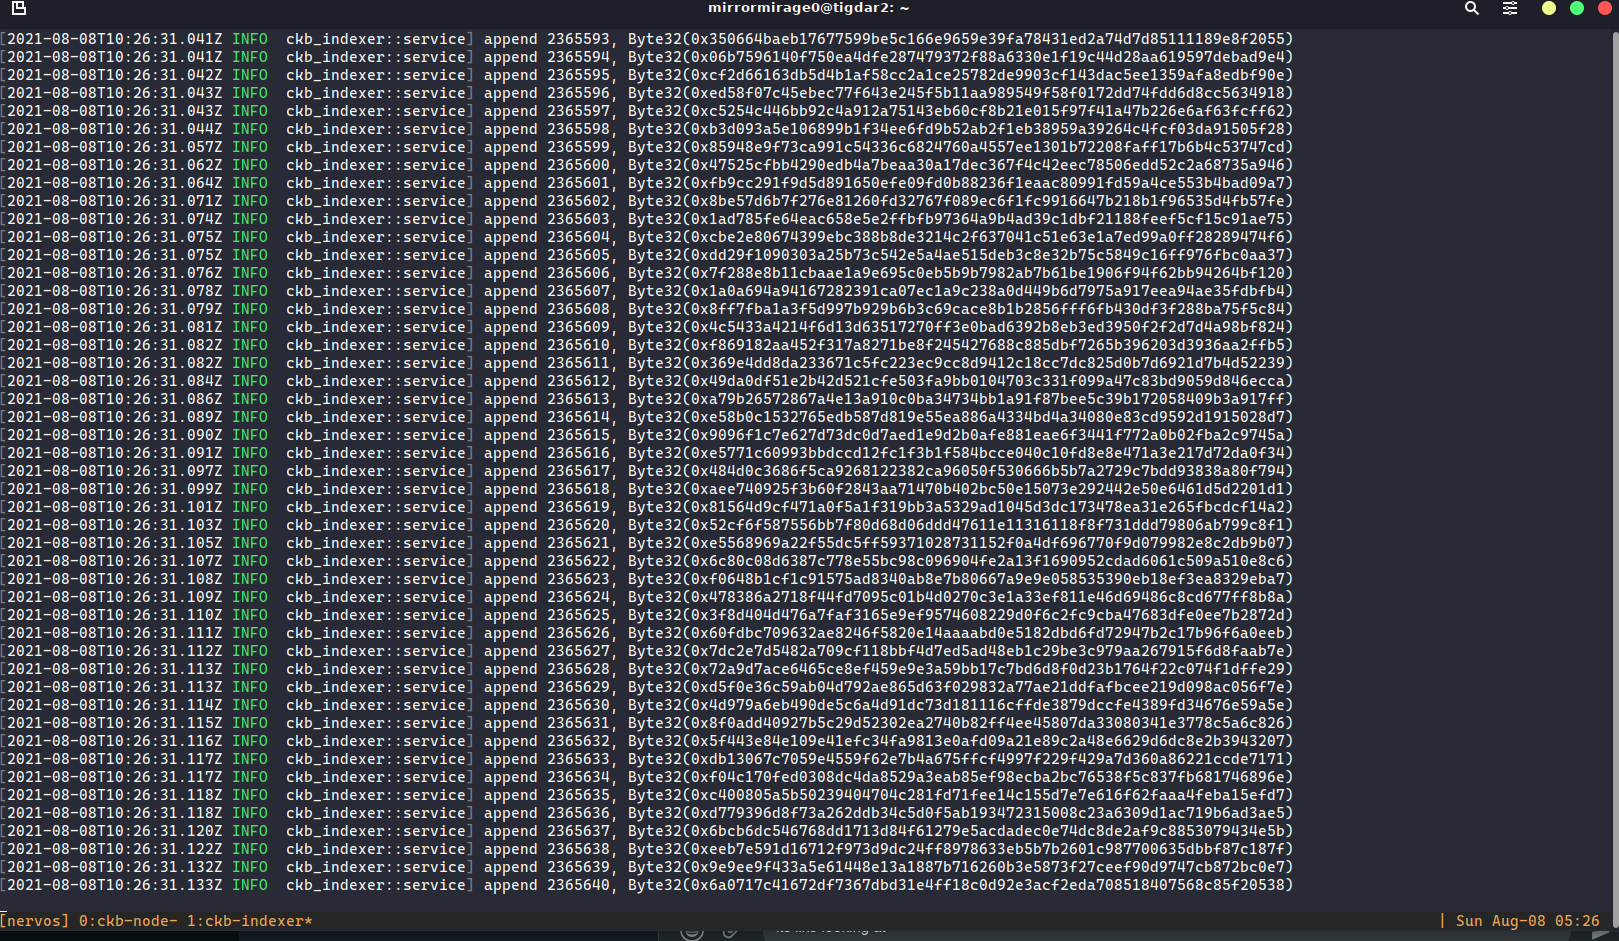Open the terminal preferences menu icon
Viewport: 1619px width, 941px height.
(x=1510, y=8)
